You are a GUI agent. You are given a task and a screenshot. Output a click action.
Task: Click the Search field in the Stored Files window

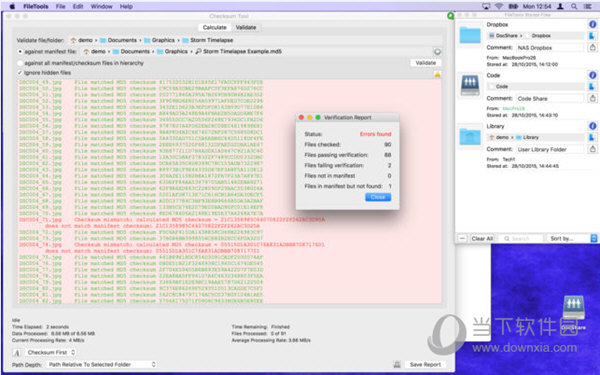(520, 238)
